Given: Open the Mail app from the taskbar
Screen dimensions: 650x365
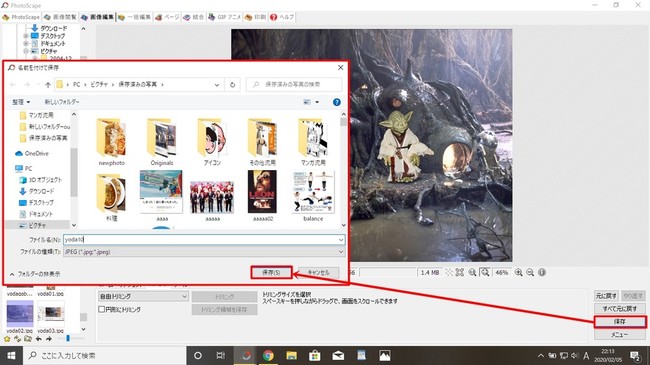Looking at the screenshot, I should [338, 355].
